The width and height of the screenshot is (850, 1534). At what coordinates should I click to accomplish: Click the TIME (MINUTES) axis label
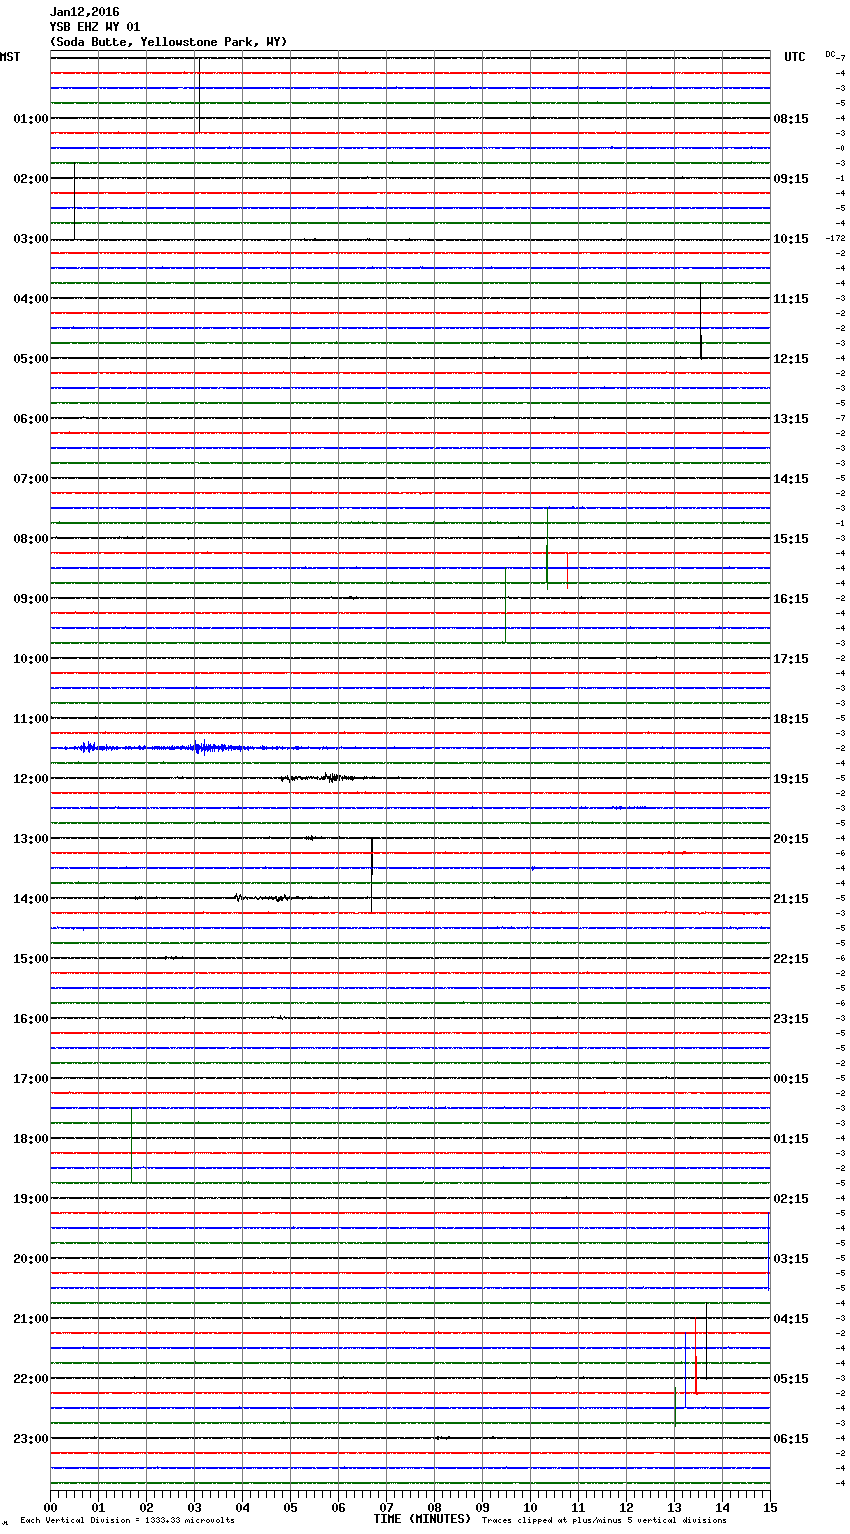click(x=422, y=1519)
